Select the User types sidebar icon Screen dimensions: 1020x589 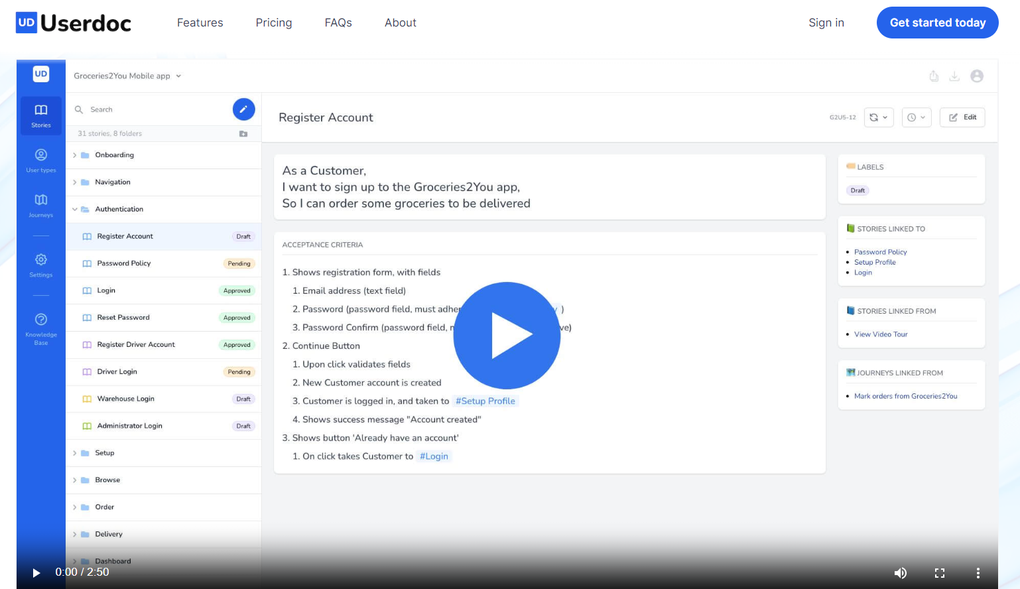pos(40,160)
